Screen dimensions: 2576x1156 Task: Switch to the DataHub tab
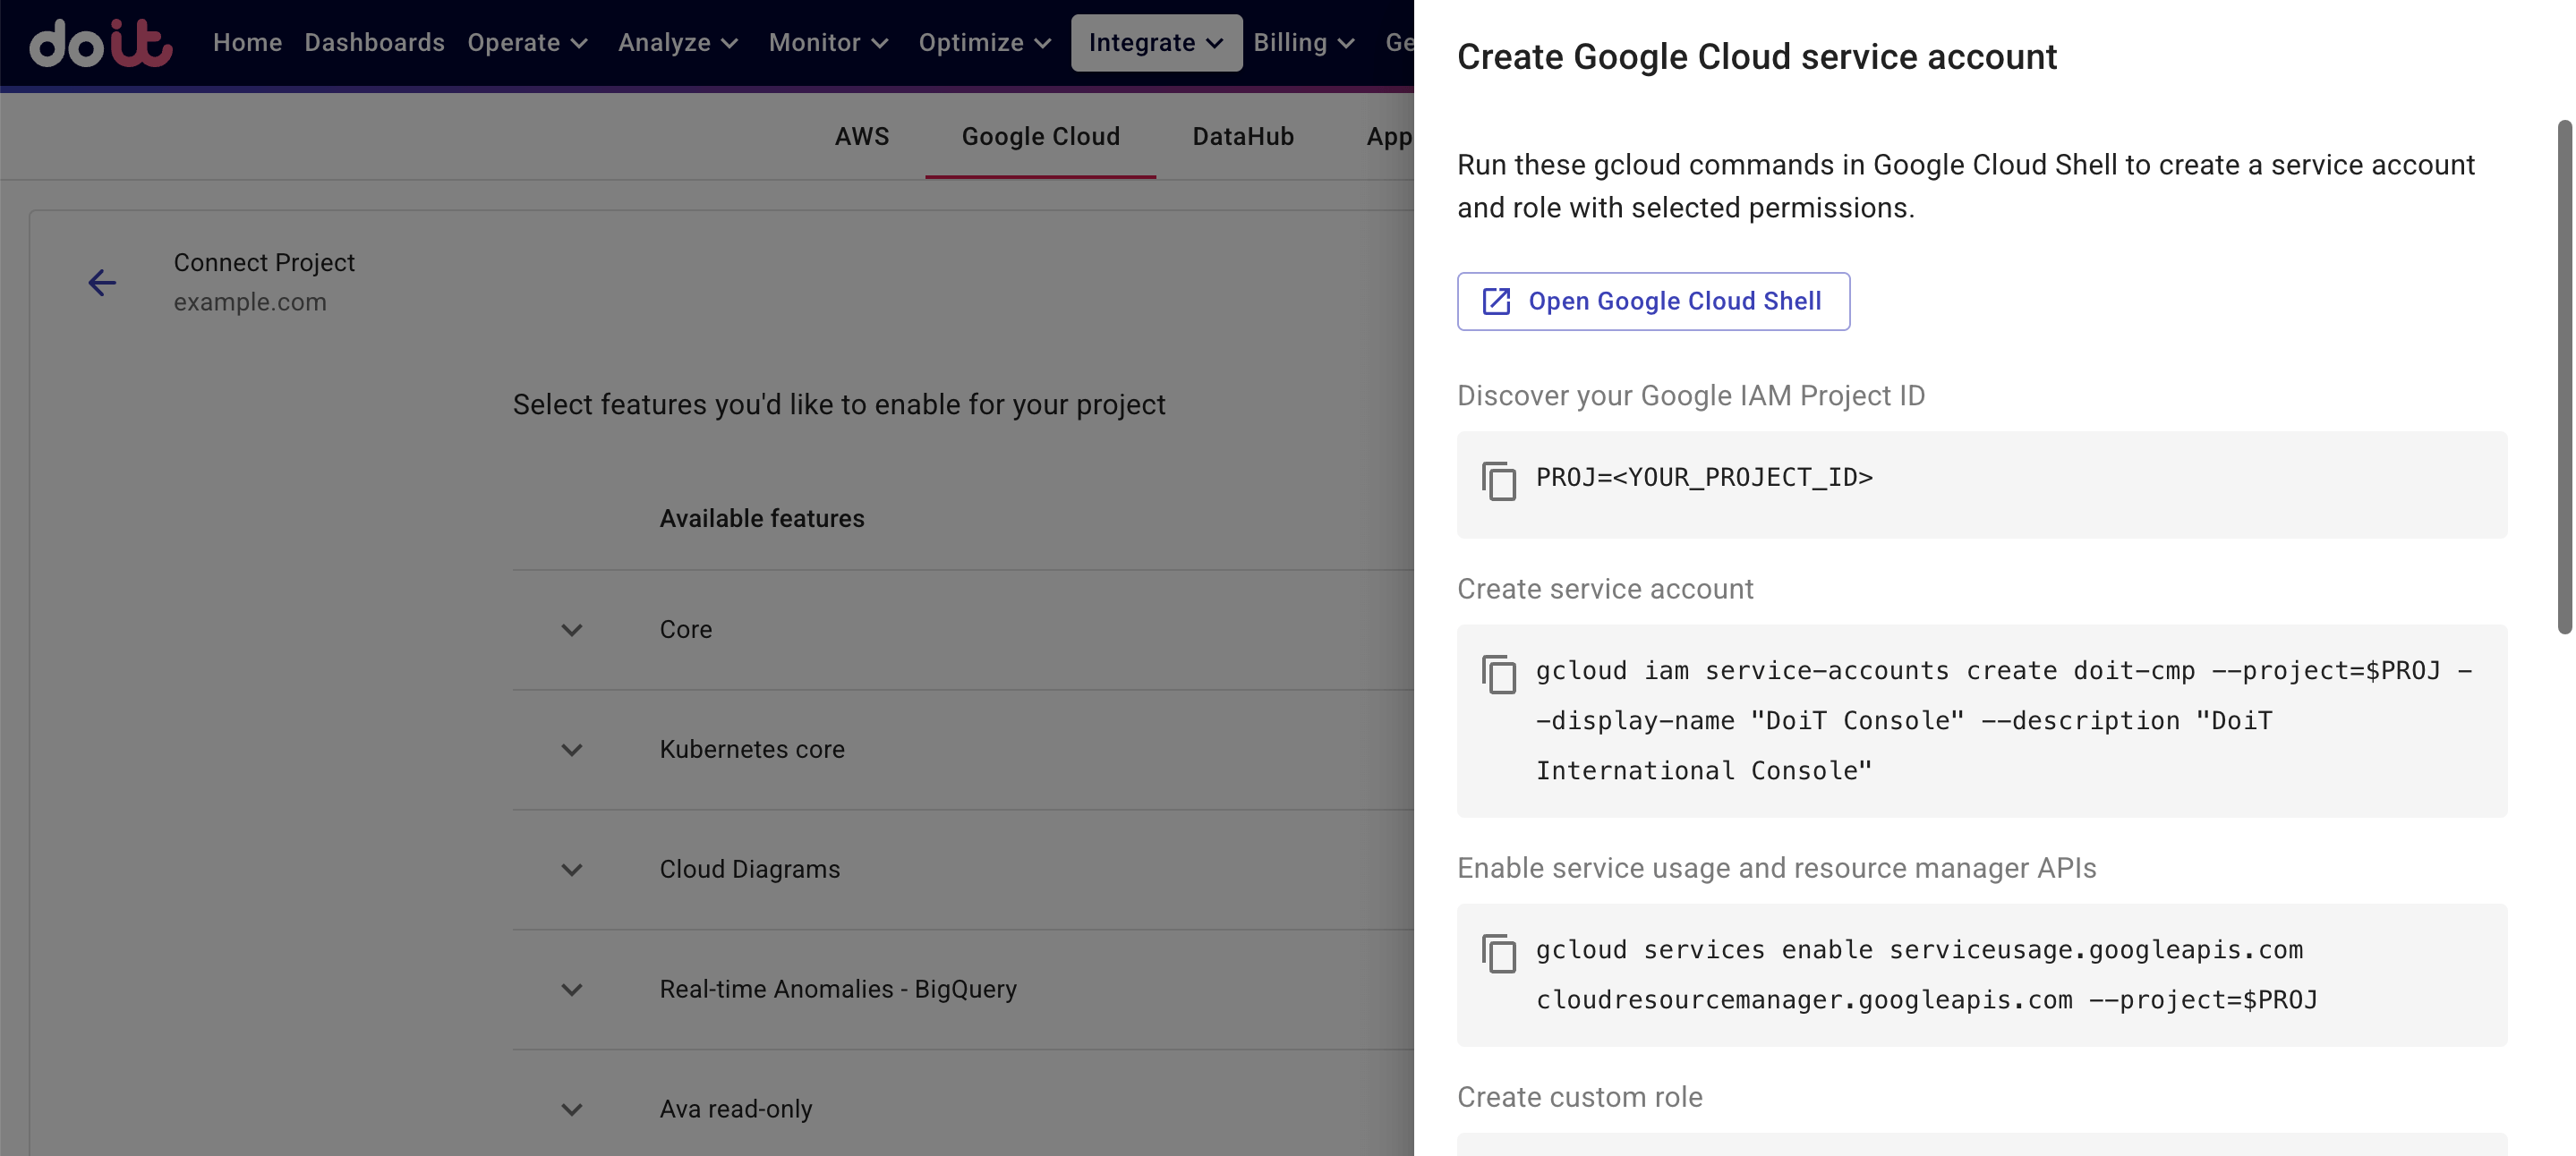[x=1242, y=136]
